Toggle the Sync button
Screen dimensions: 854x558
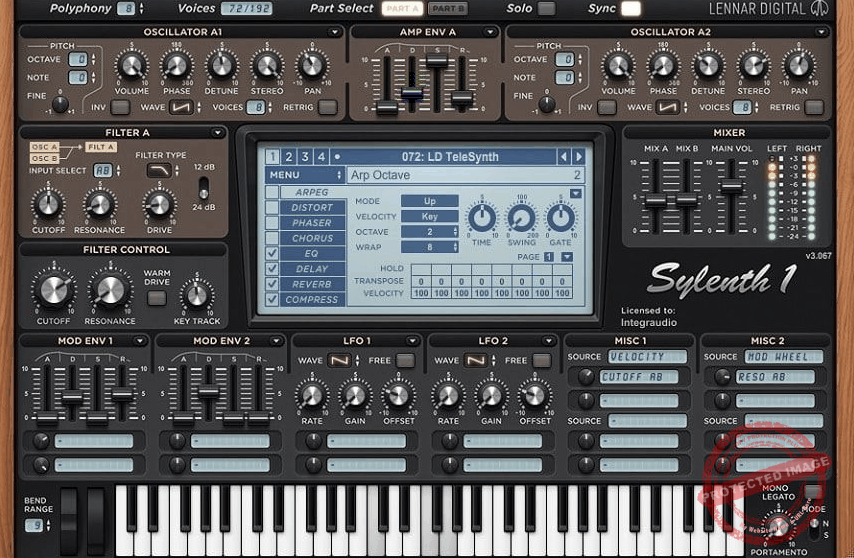(x=631, y=8)
